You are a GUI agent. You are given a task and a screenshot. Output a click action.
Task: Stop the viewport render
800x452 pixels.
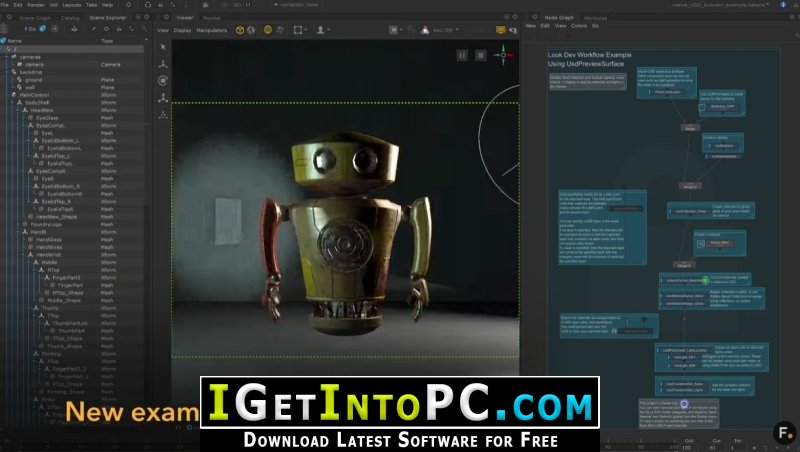pos(480,55)
